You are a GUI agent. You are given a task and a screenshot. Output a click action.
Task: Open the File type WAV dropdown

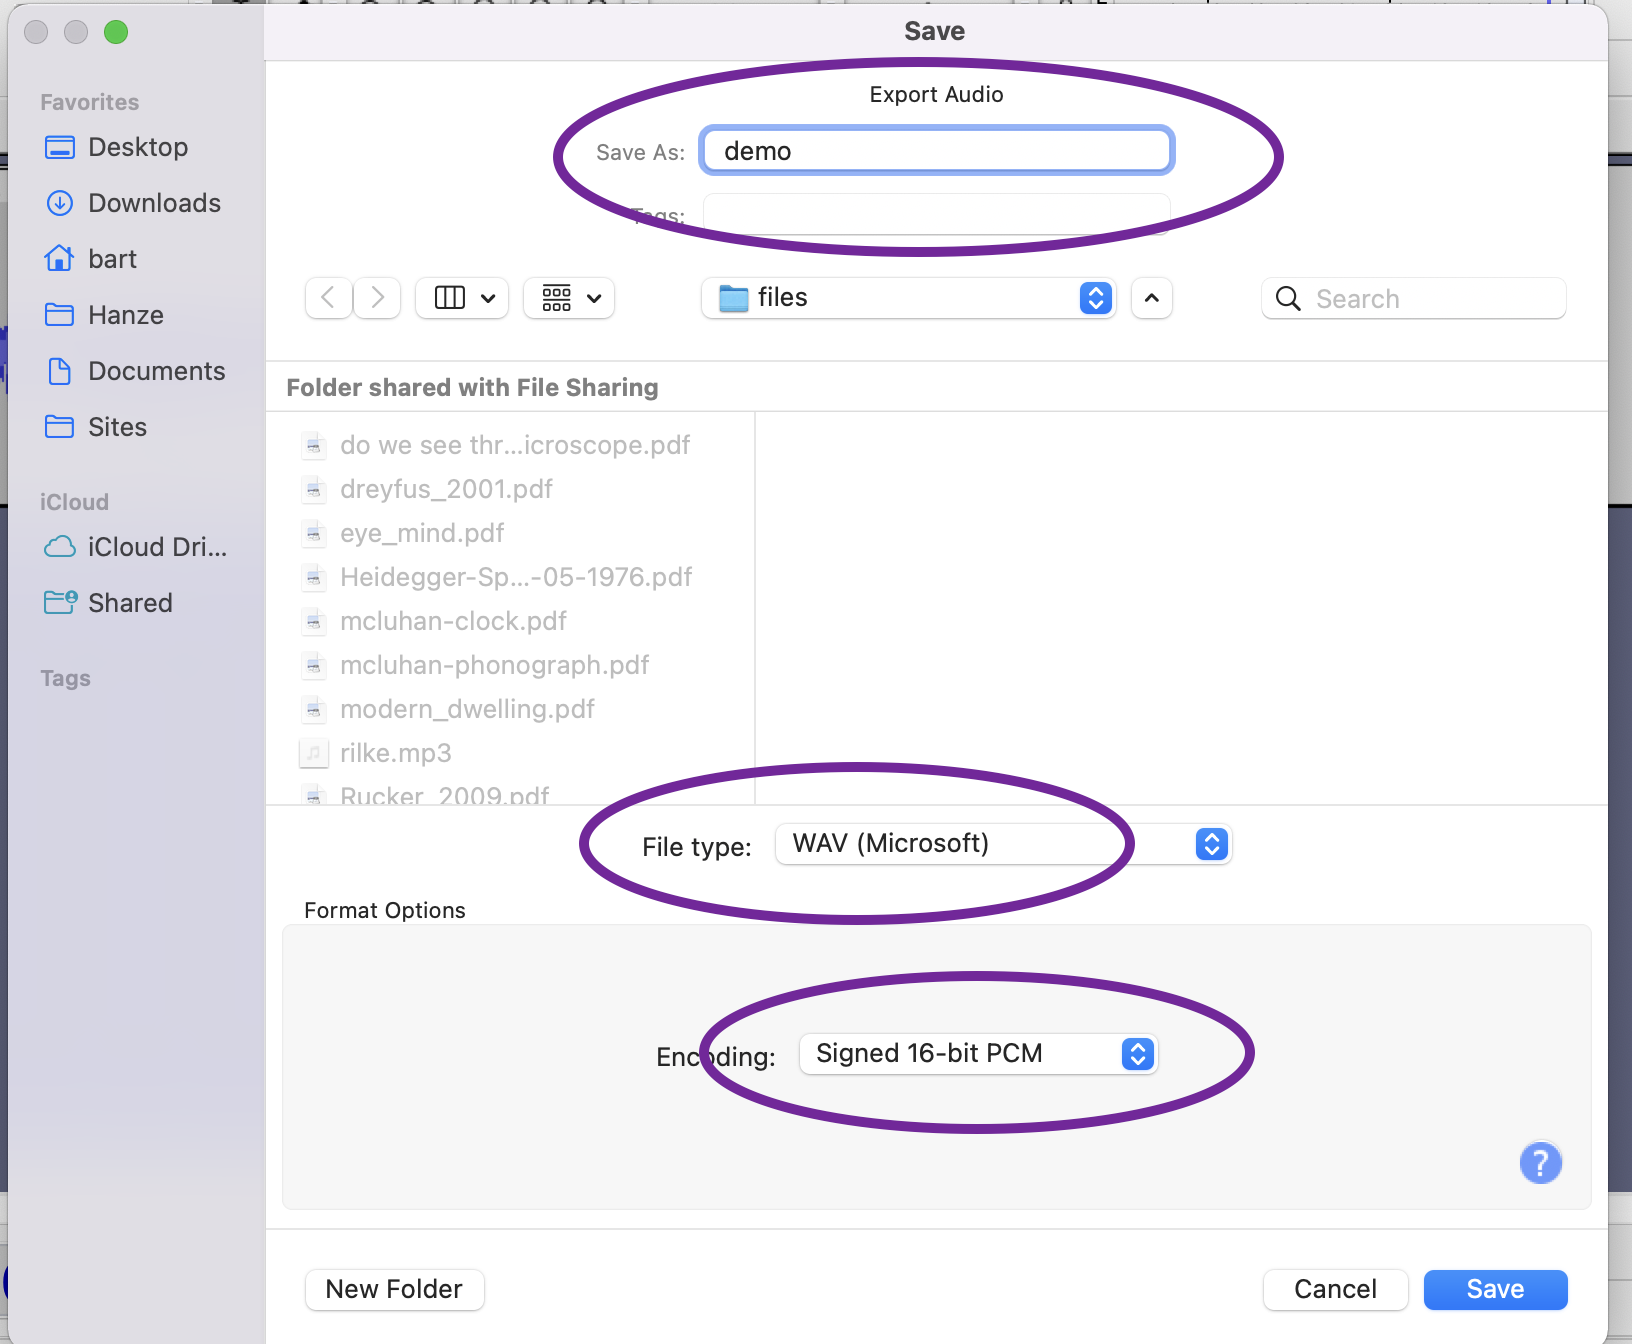click(1002, 844)
